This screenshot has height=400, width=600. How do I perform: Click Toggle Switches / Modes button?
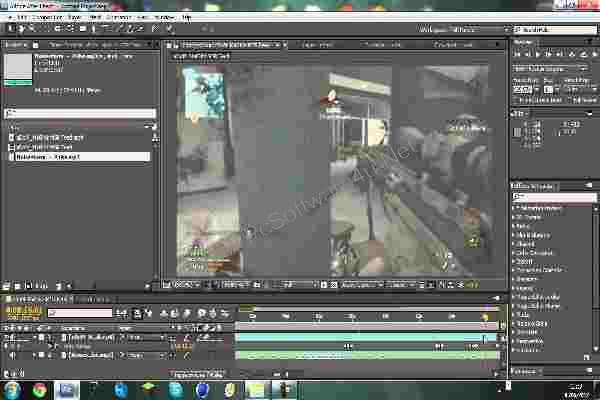coord(197,374)
